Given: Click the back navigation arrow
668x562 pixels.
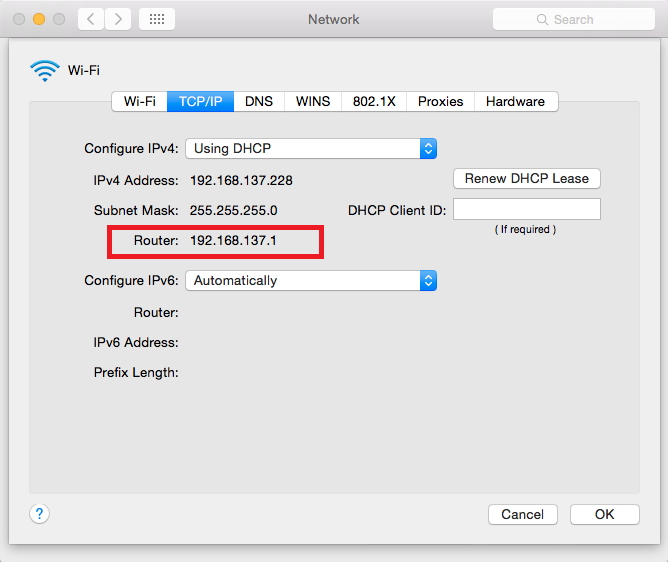Looking at the screenshot, I should coord(91,19).
